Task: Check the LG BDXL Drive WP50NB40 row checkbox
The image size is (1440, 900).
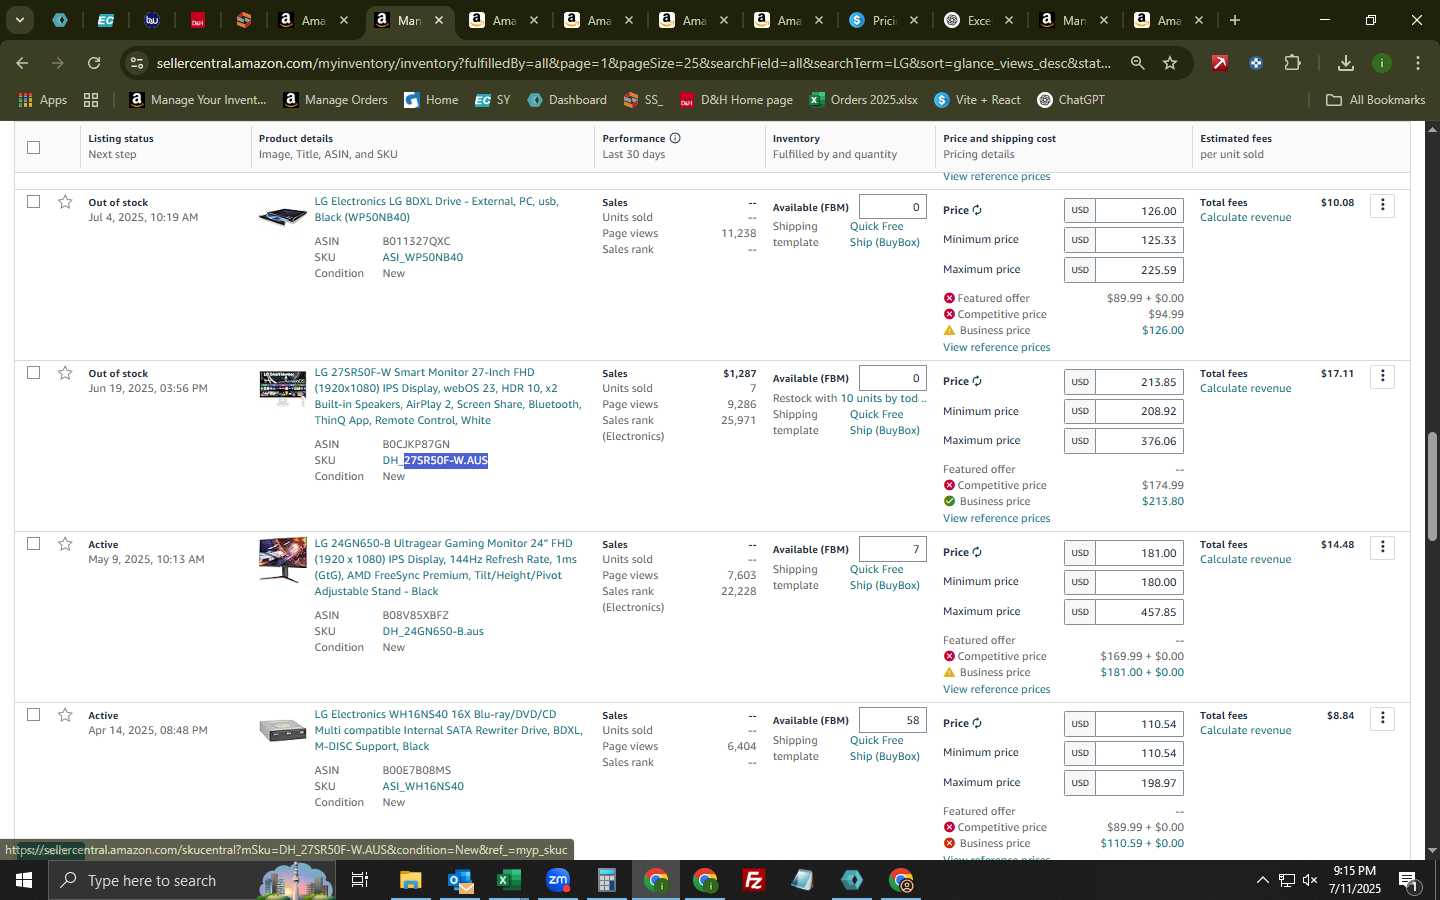Action: pos(33,202)
